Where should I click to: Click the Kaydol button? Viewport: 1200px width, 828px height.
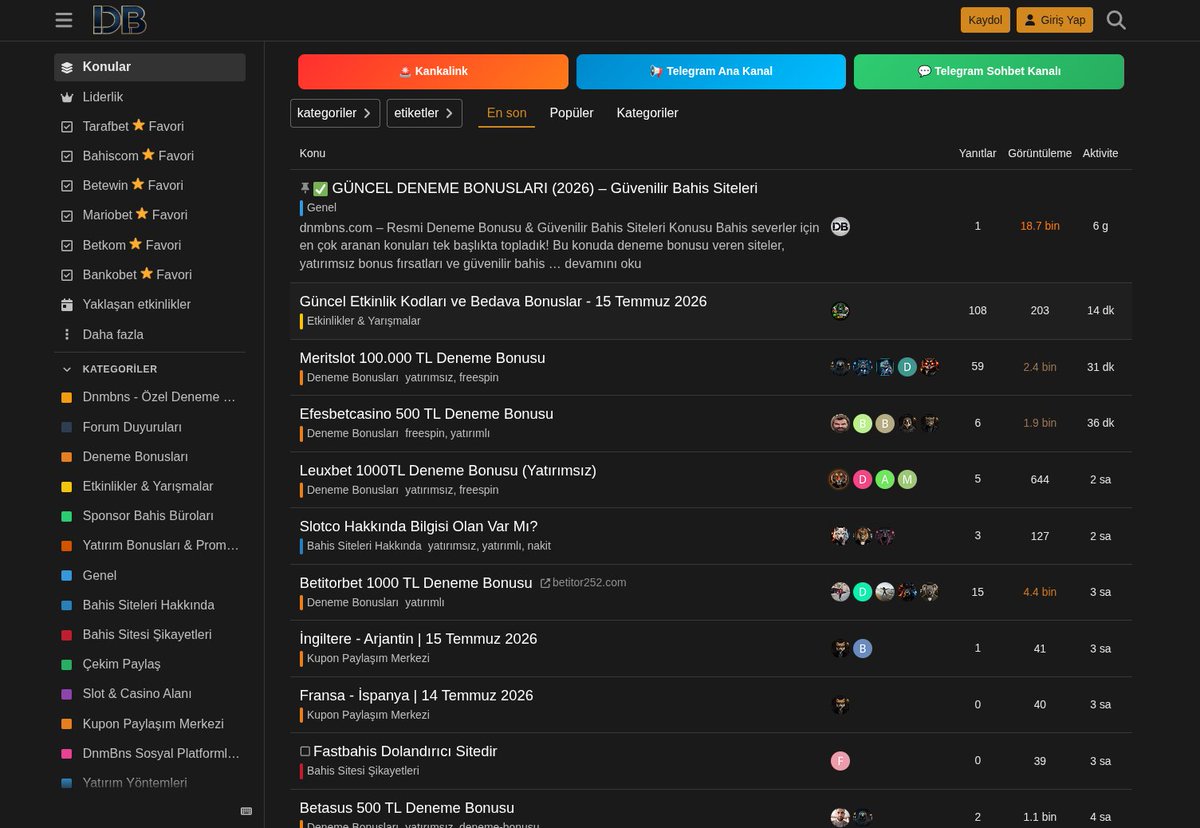coord(985,20)
